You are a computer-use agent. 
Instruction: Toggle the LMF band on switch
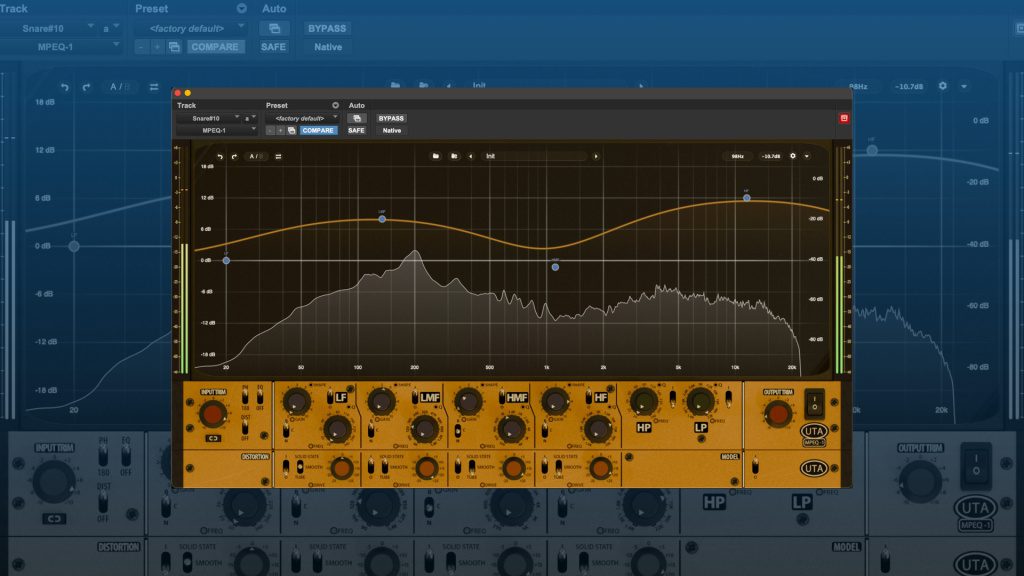[x=415, y=397]
